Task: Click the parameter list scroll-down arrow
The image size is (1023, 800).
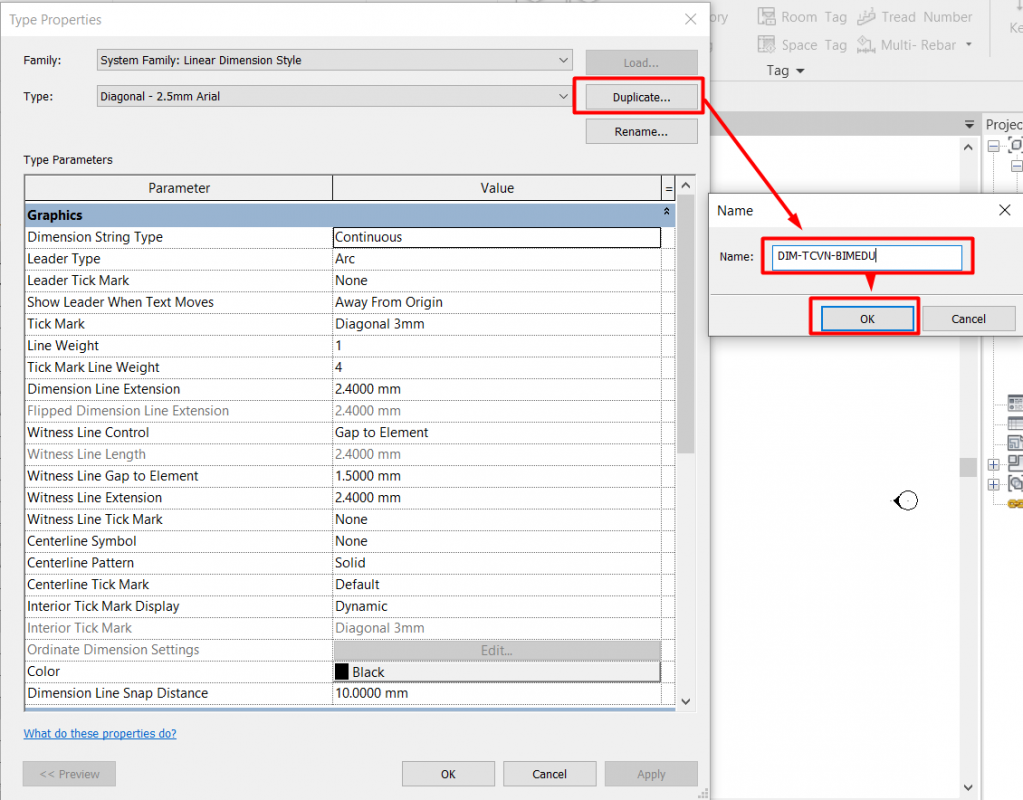Action: click(x=685, y=701)
